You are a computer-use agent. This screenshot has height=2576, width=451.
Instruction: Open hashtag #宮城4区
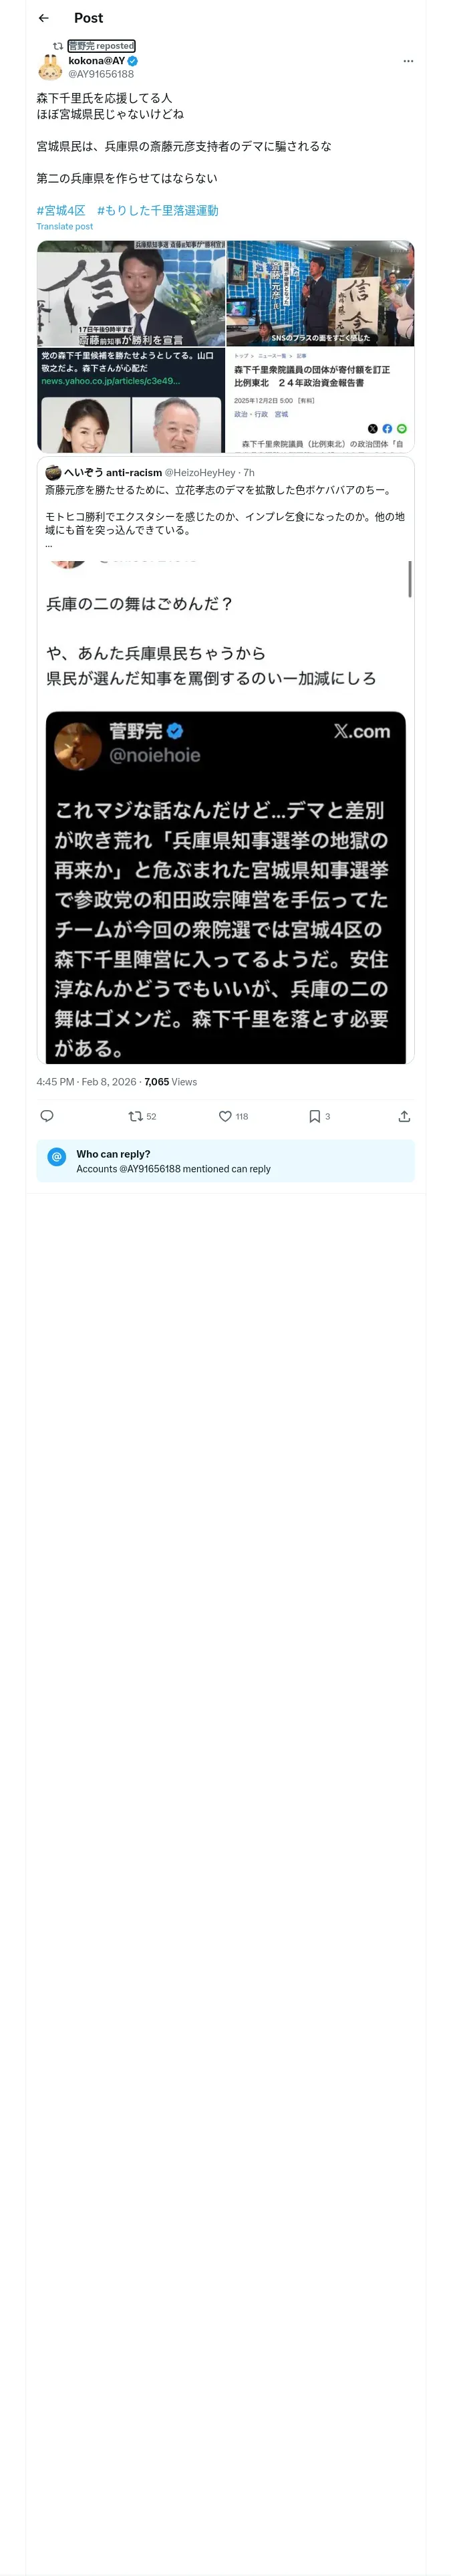61,211
